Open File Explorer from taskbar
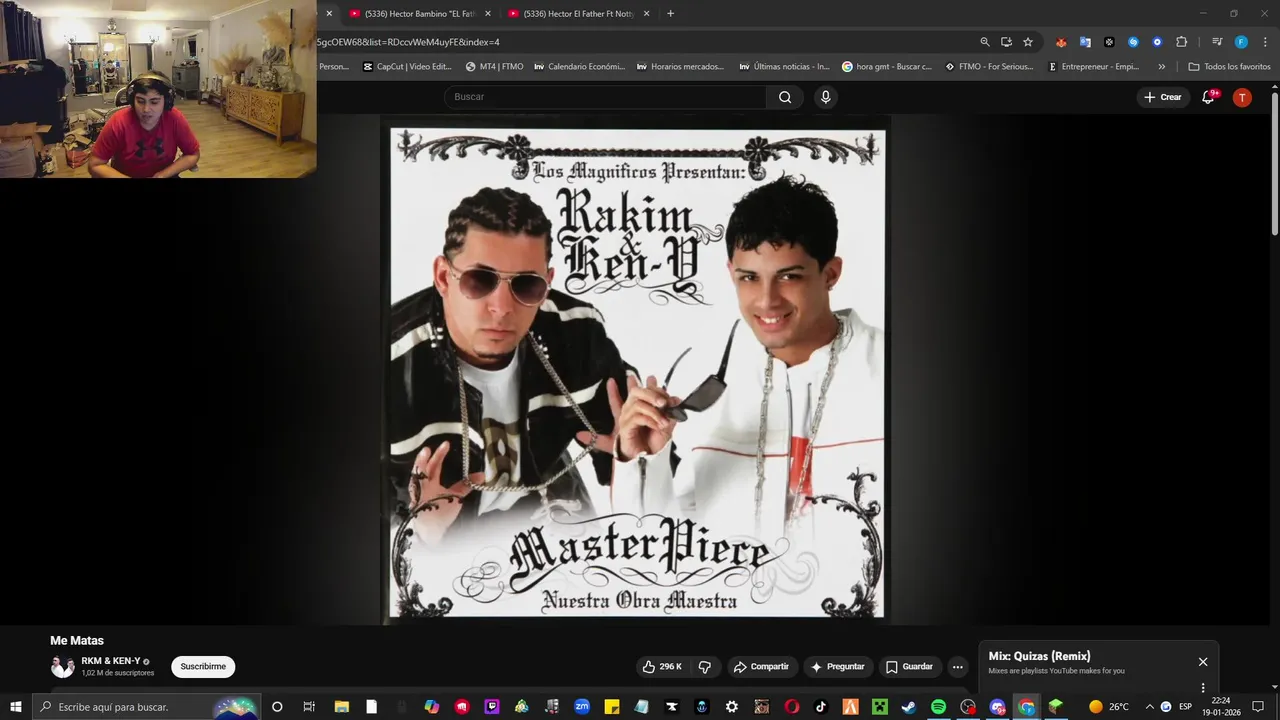This screenshot has width=1280, height=720. (x=341, y=707)
